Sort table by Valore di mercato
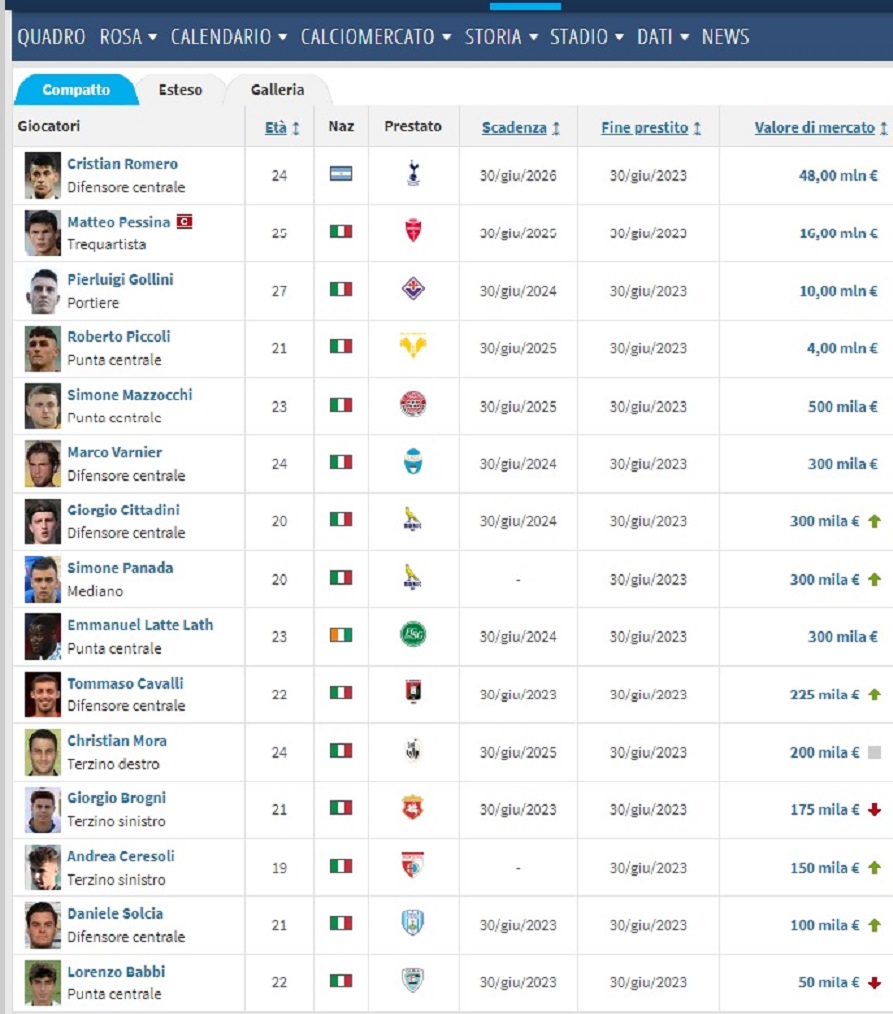This screenshot has width=893, height=1014. [814, 128]
